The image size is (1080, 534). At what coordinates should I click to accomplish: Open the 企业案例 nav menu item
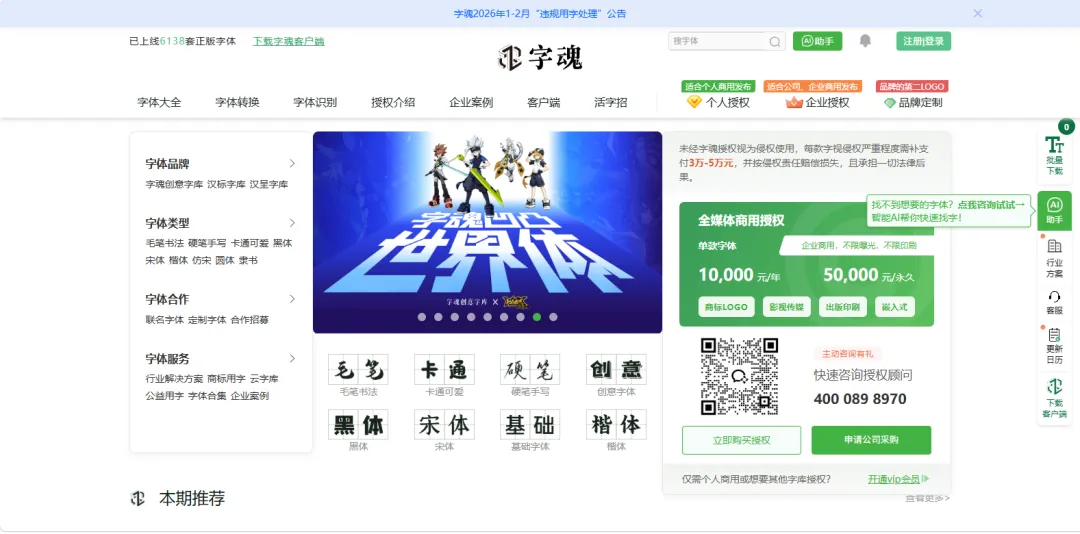pyautogui.click(x=471, y=102)
